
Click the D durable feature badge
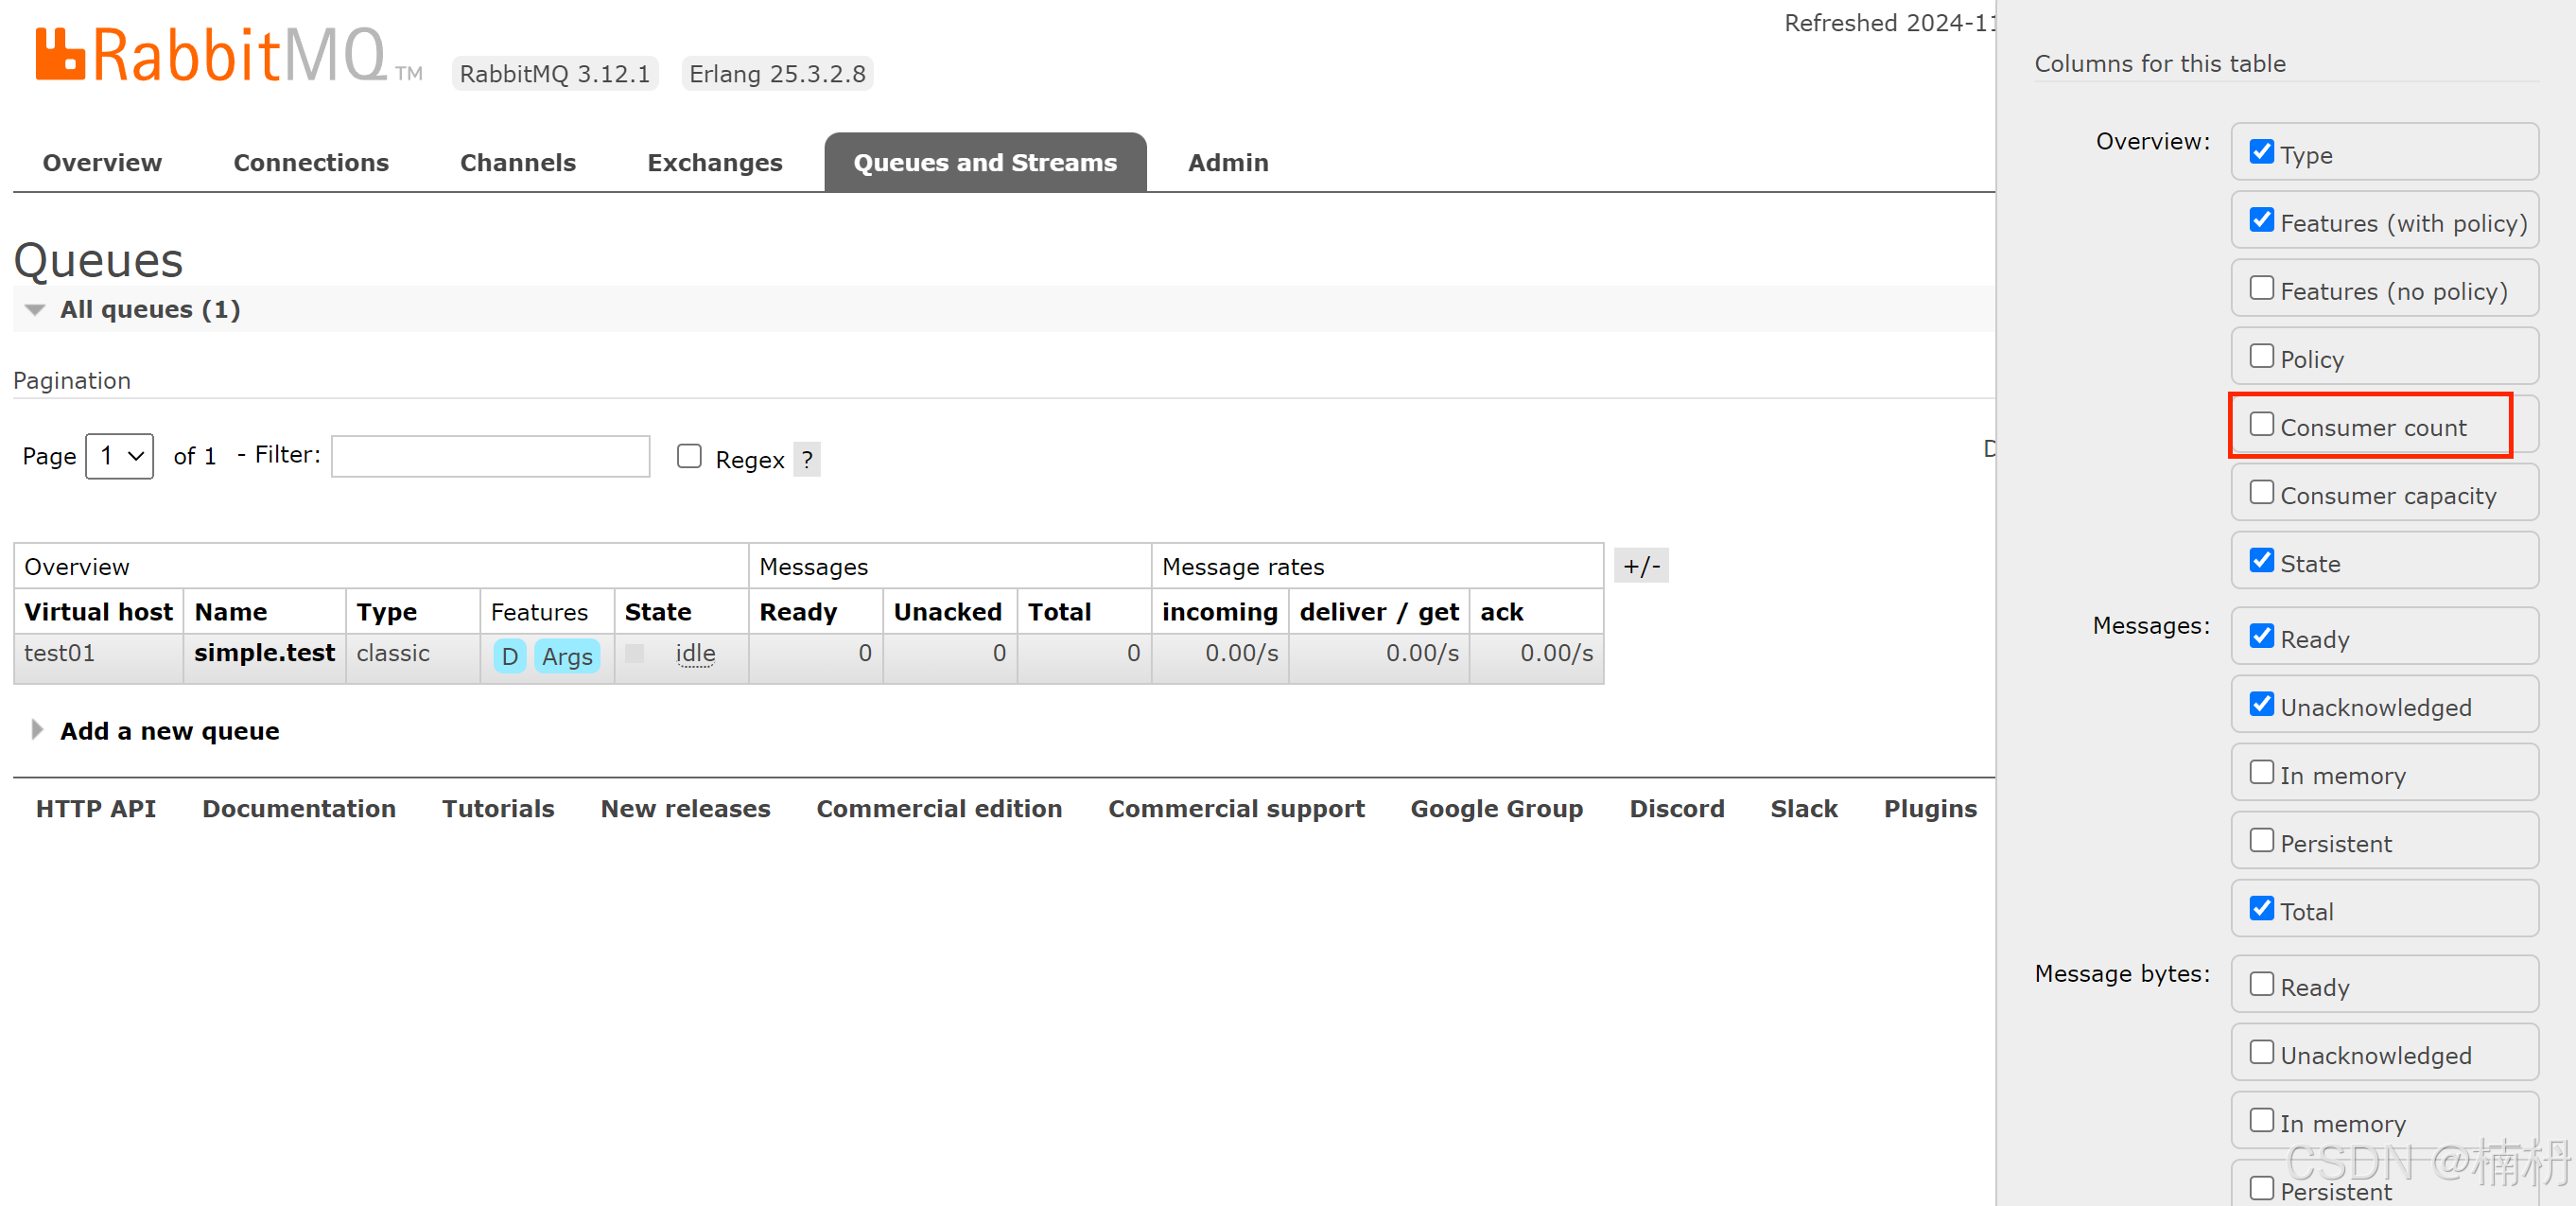click(509, 656)
